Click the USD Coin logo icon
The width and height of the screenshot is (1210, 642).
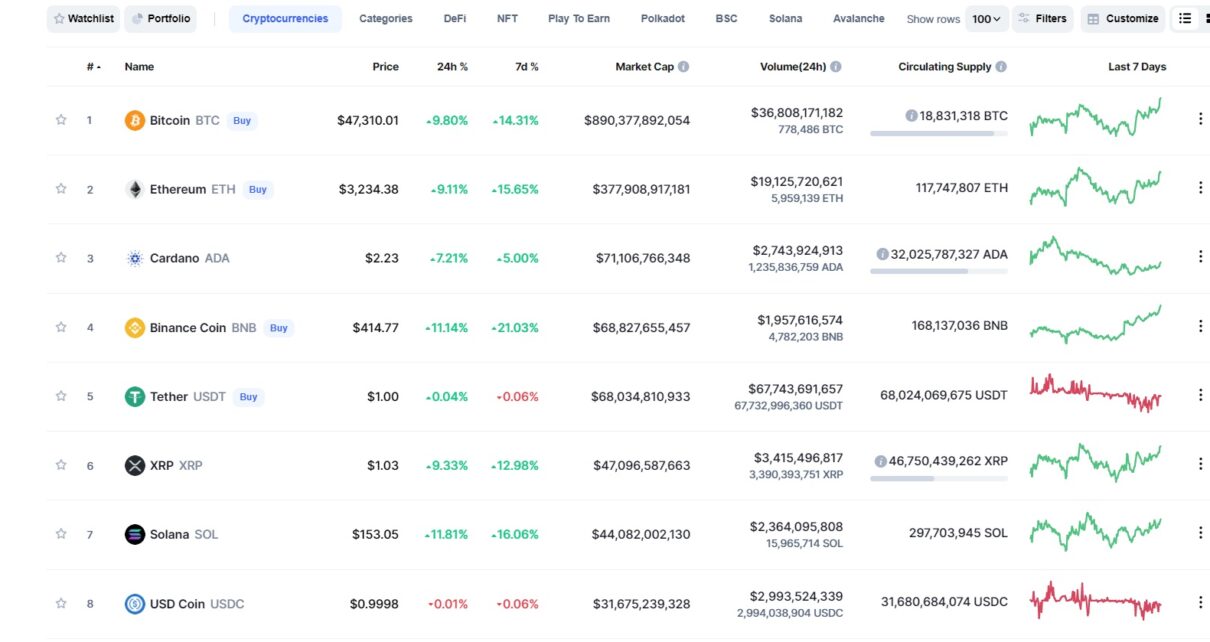pyautogui.click(x=135, y=603)
